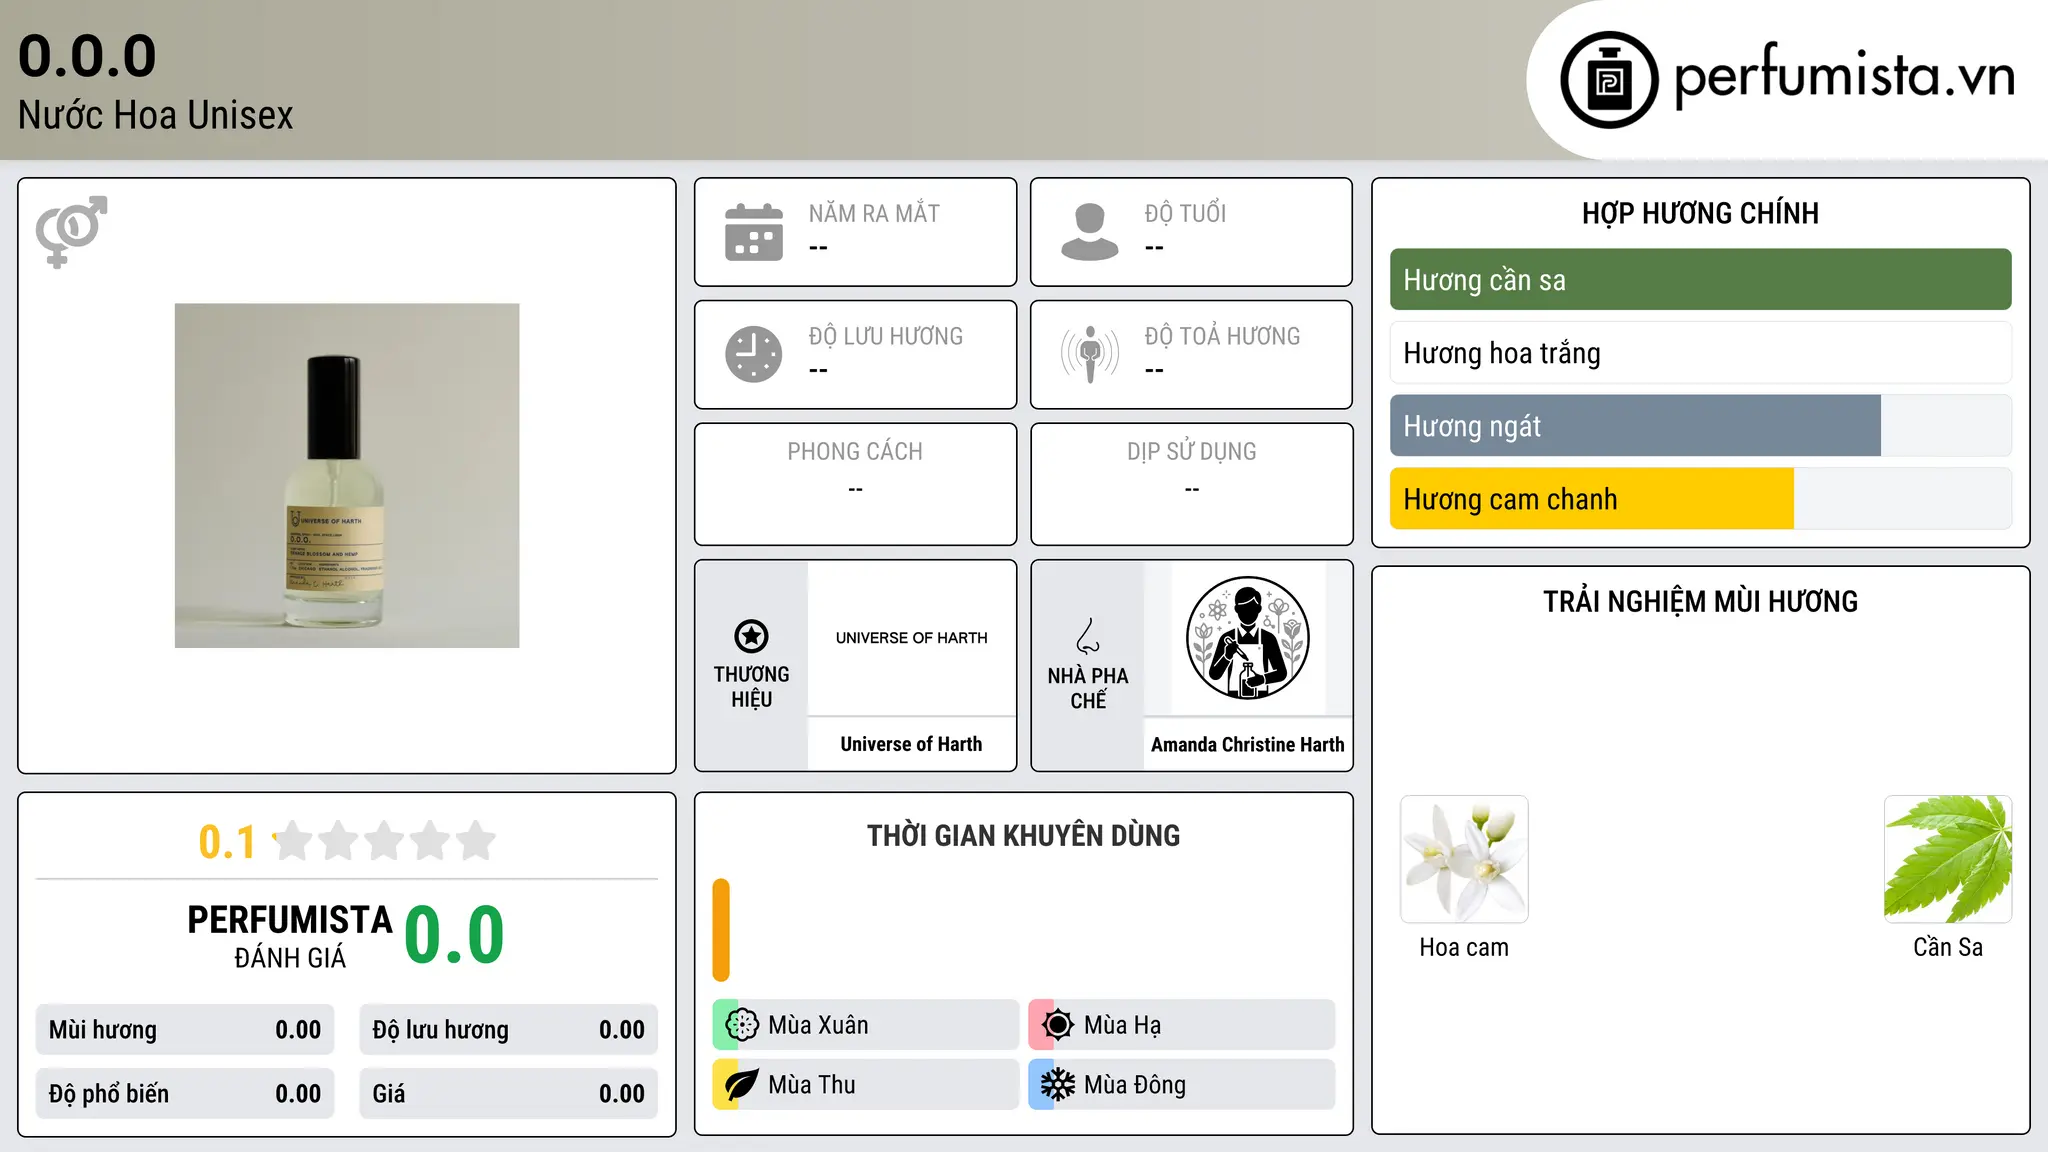Select the Mùa Hạ season row
The width and height of the screenshot is (2048, 1152).
point(1182,1025)
